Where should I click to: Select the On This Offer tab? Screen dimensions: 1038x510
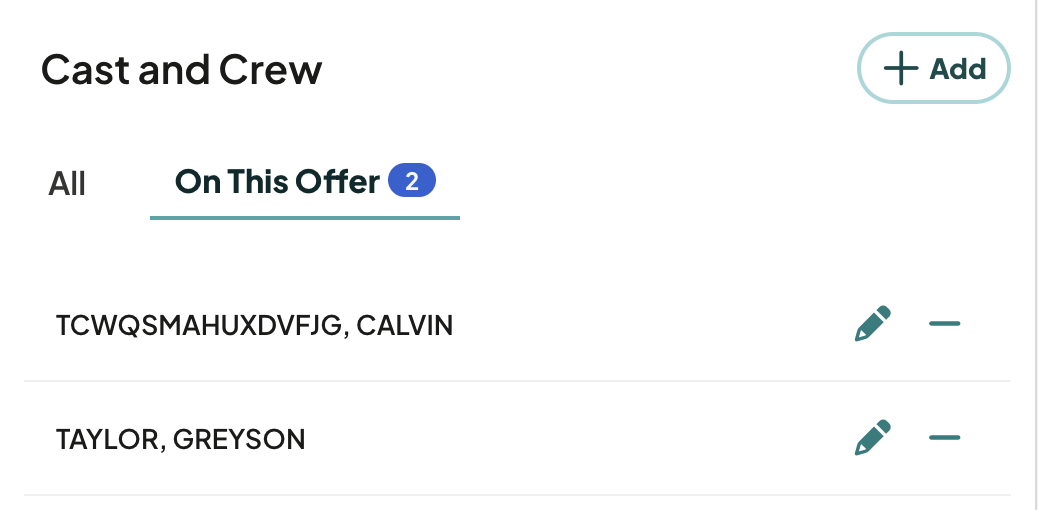pyautogui.click(x=305, y=182)
